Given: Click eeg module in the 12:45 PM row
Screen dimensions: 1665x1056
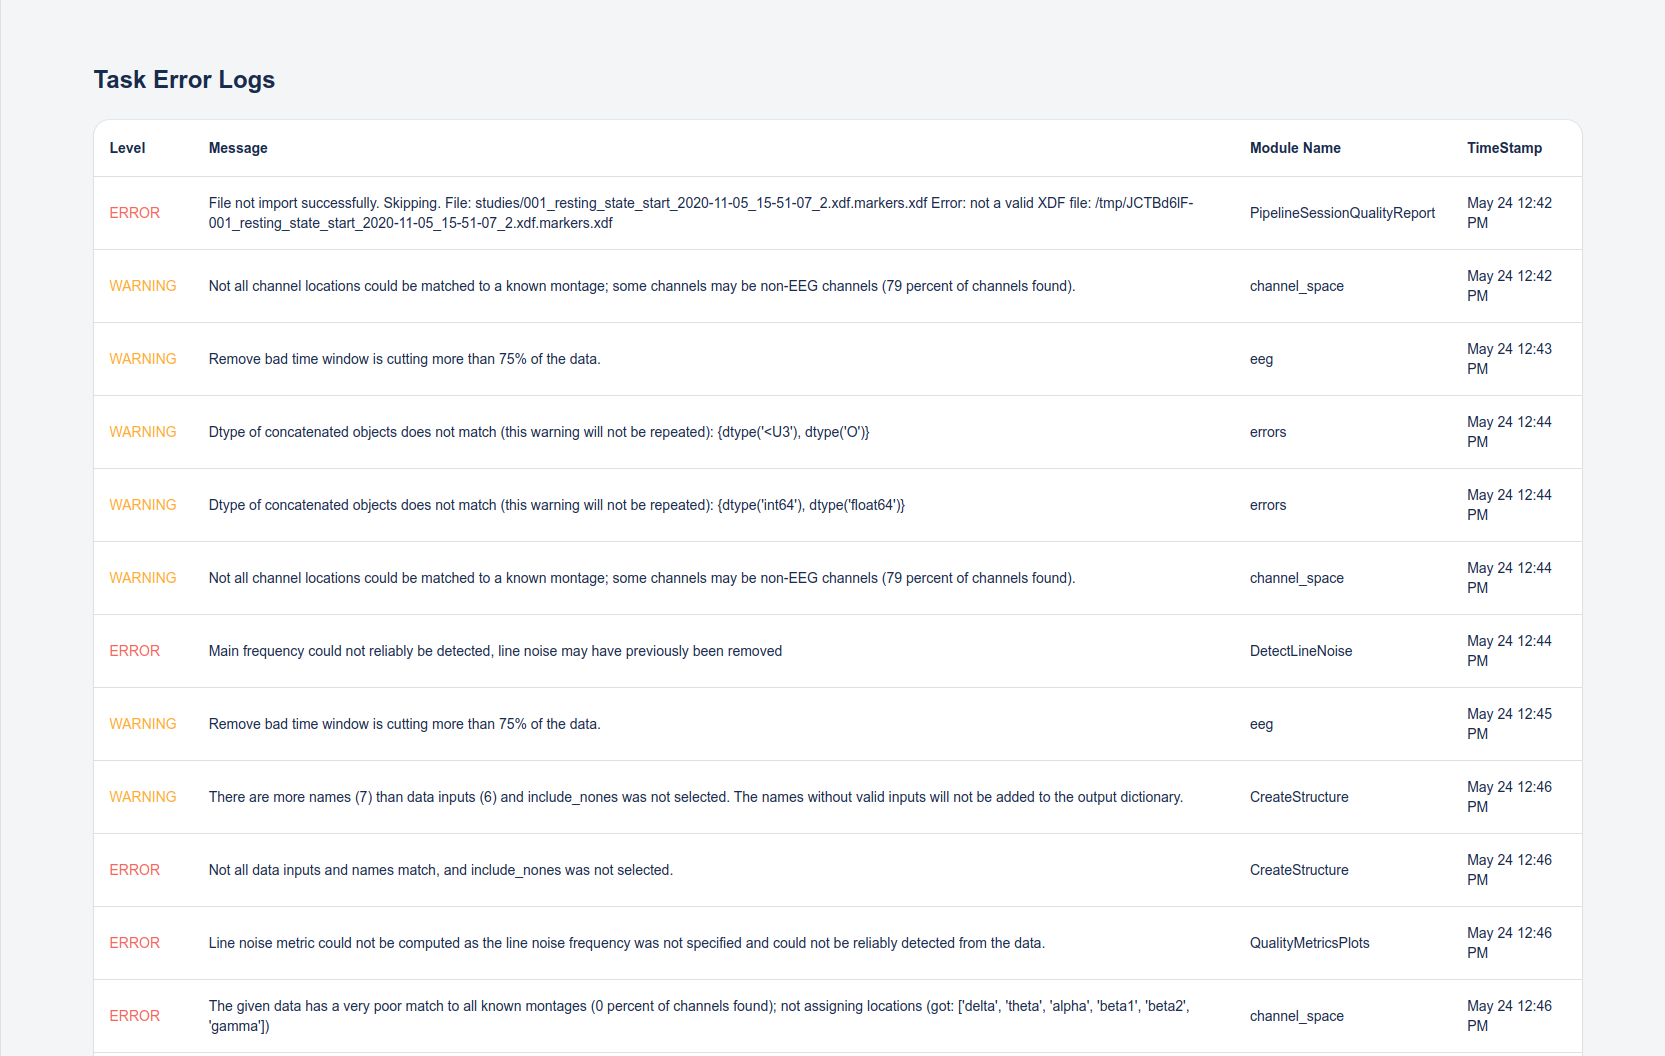Looking at the screenshot, I should [x=1261, y=724].
